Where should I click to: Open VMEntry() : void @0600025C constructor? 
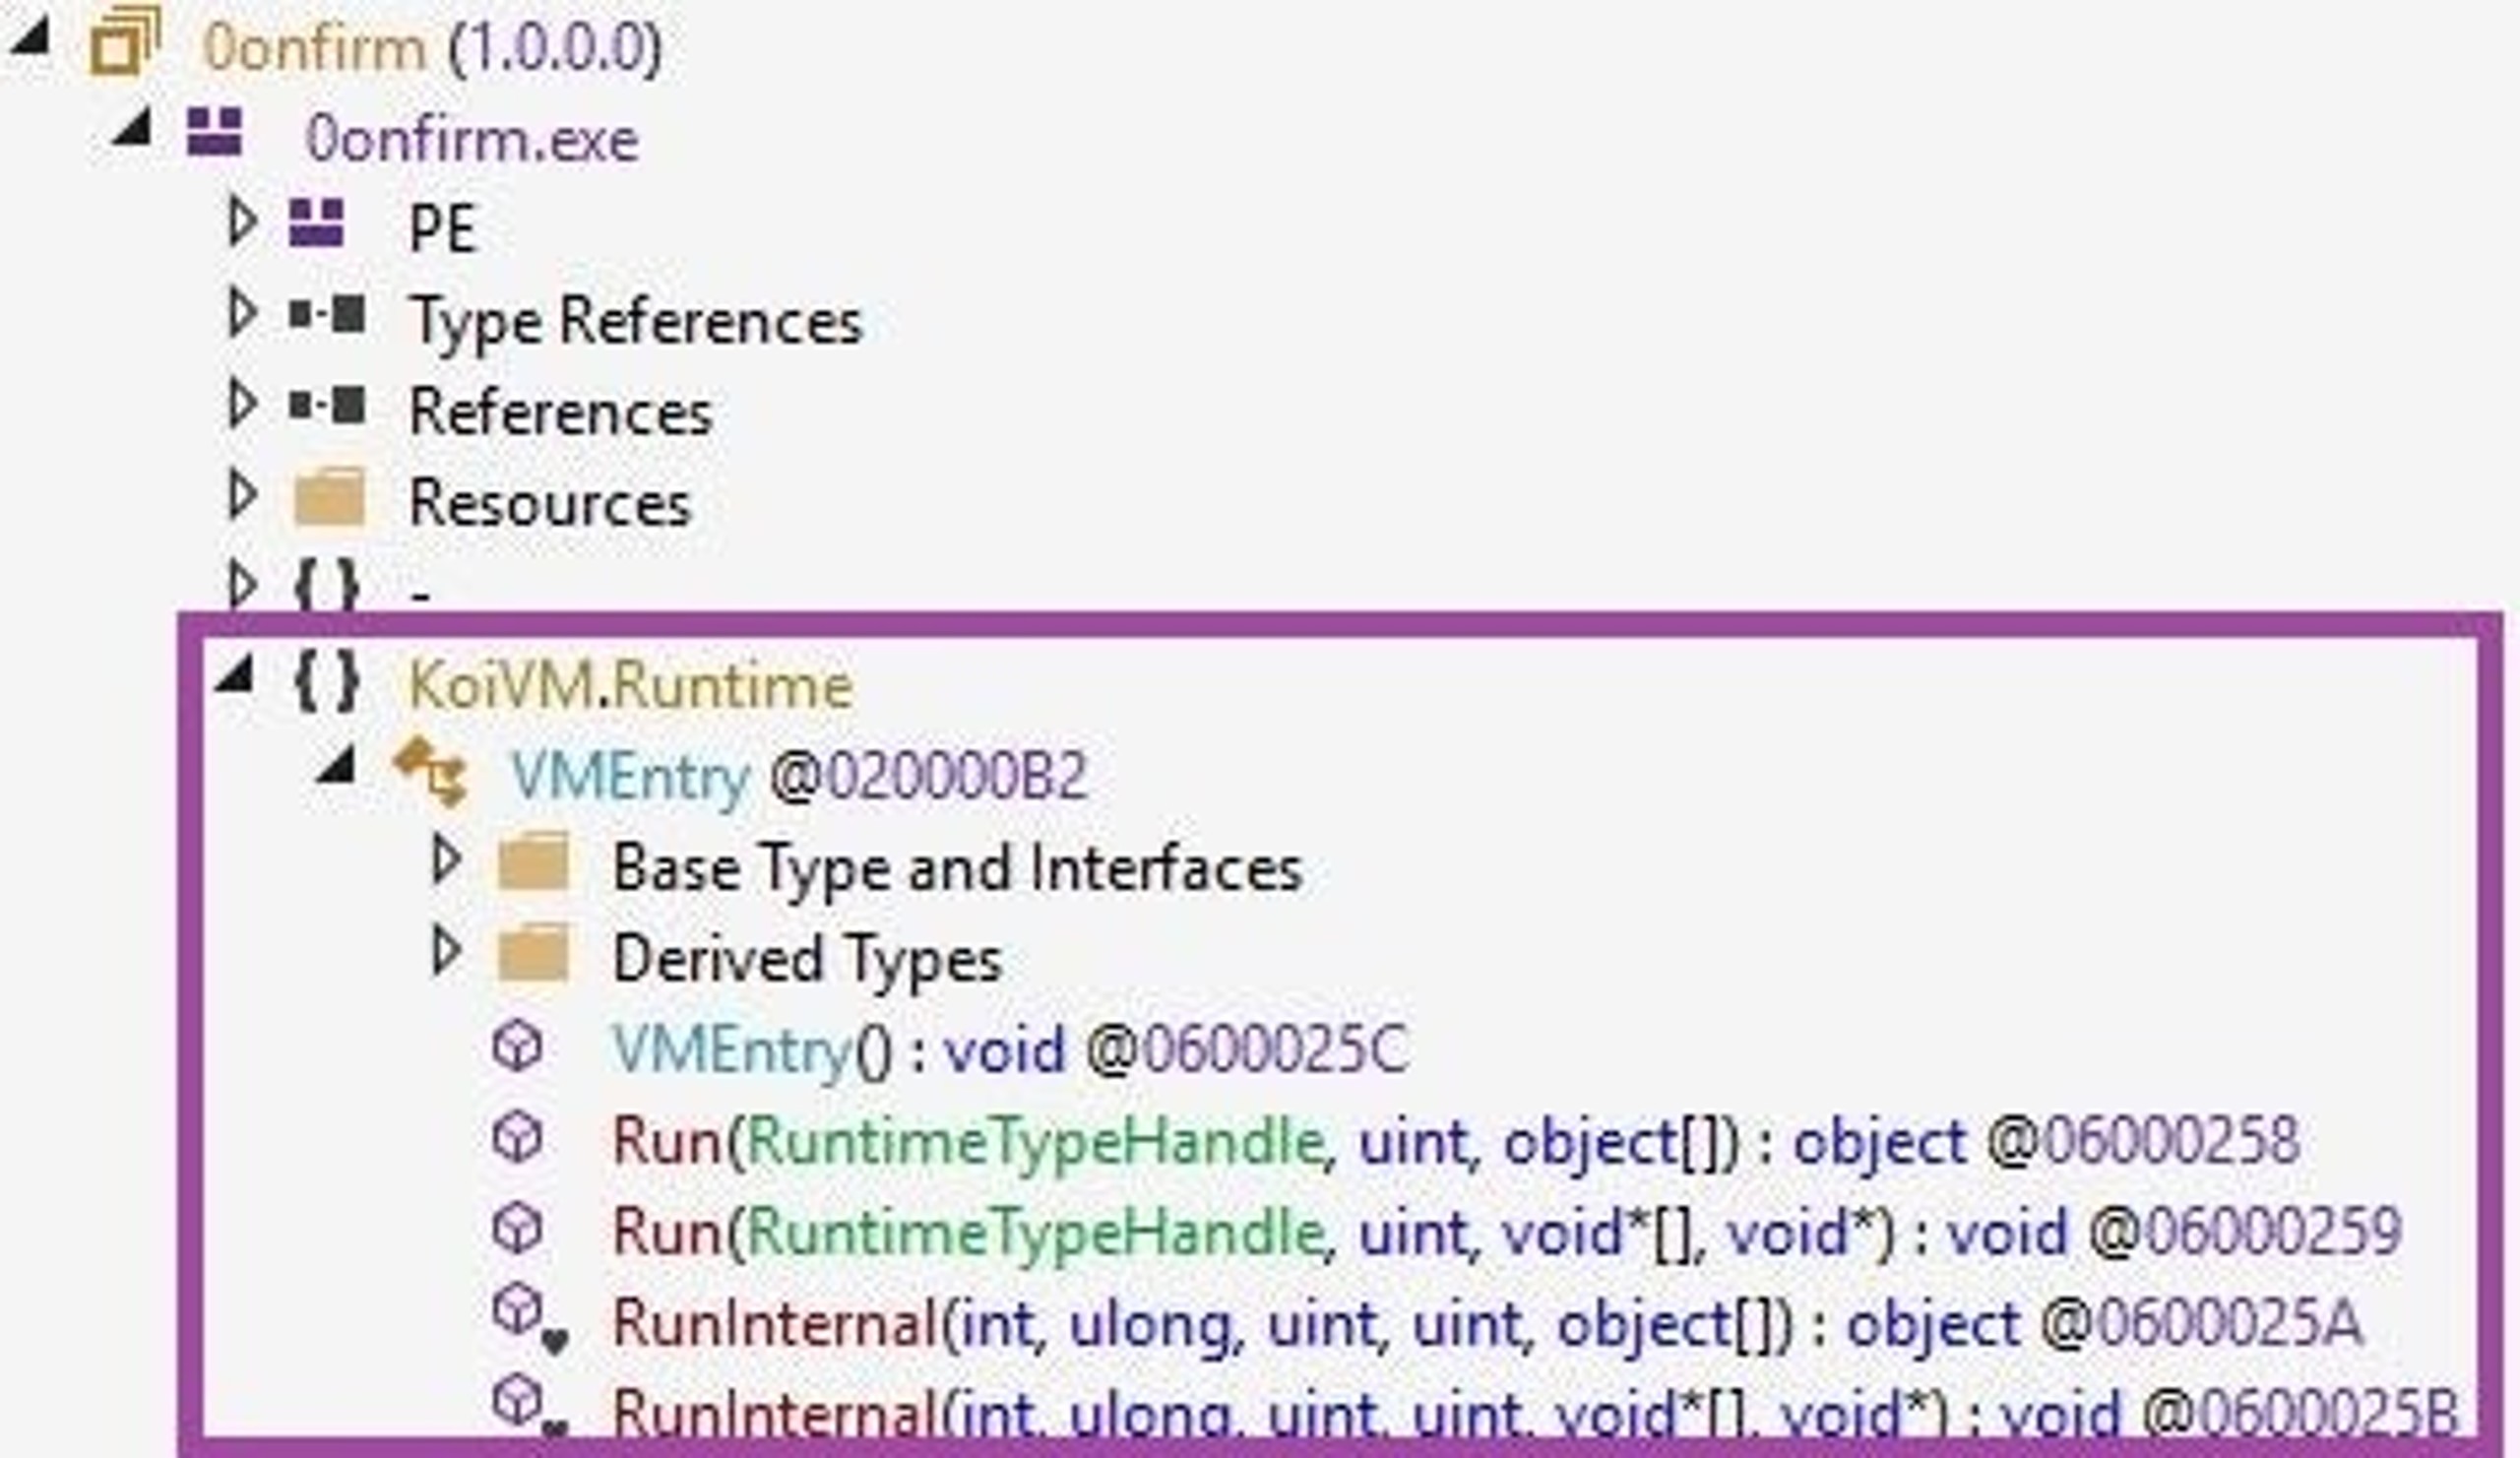(1010, 1051)
